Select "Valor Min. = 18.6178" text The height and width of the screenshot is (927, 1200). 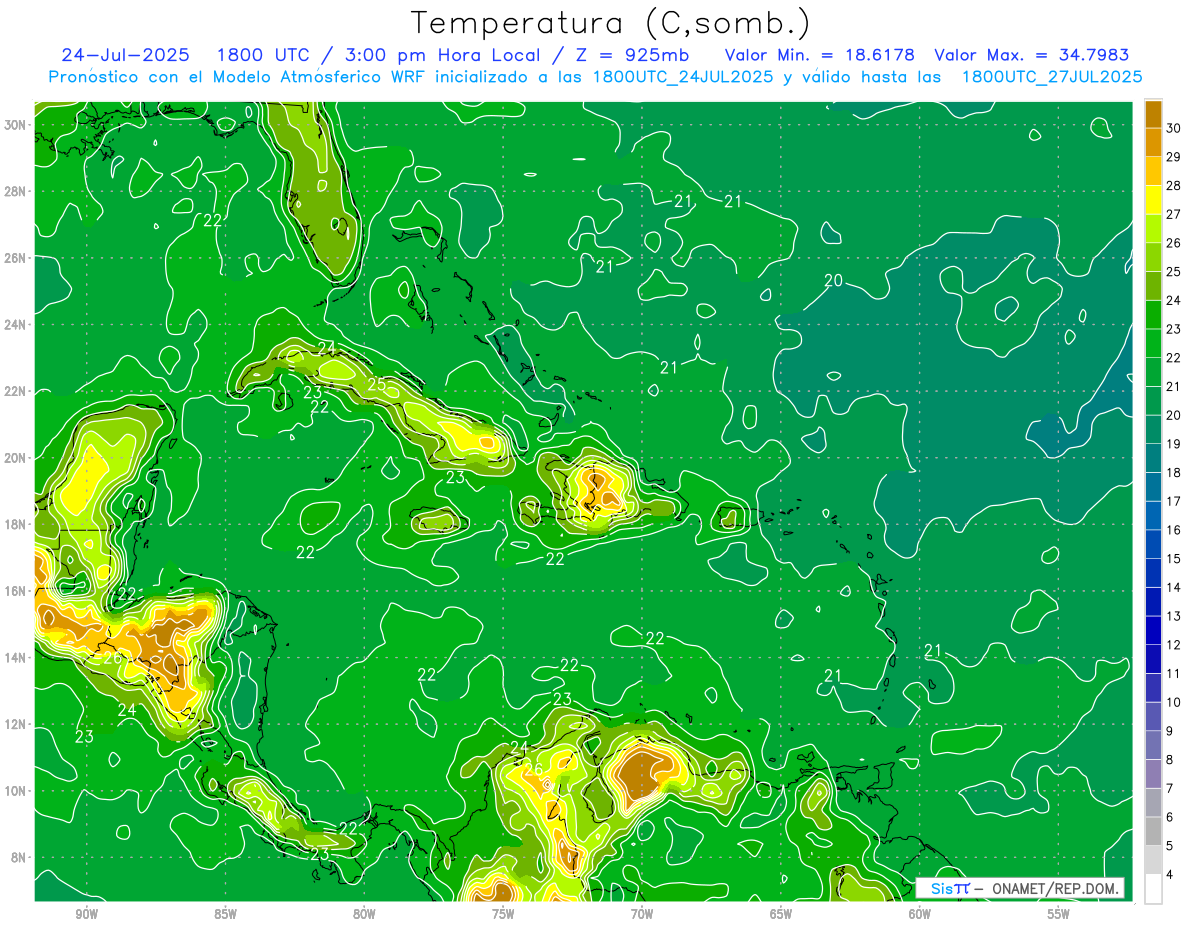820,55
